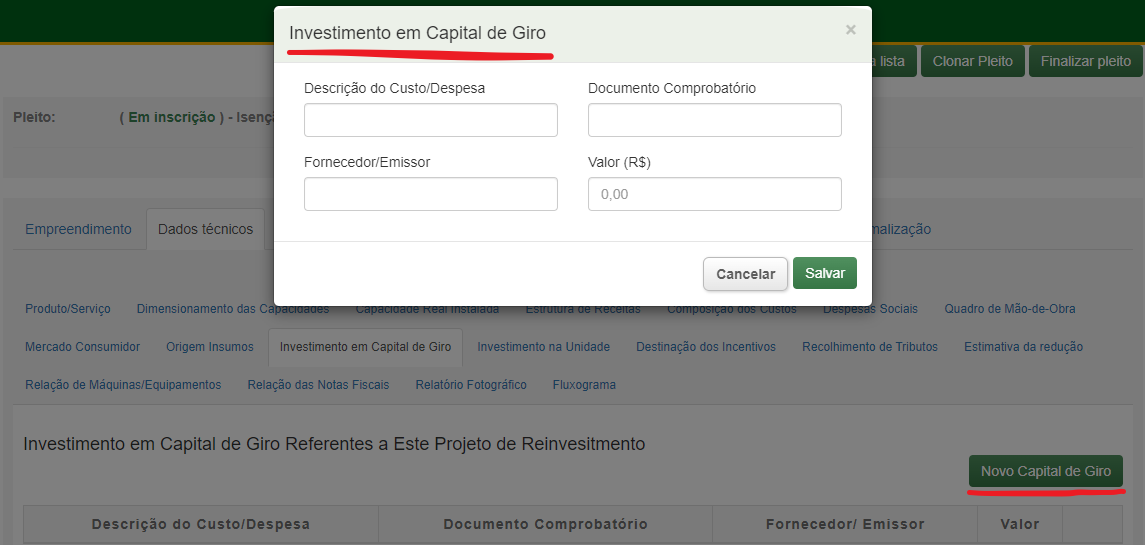Select the Origem Insumos sub-tab
Screen dimensions: 1145x545
click(x=210, y=346)
